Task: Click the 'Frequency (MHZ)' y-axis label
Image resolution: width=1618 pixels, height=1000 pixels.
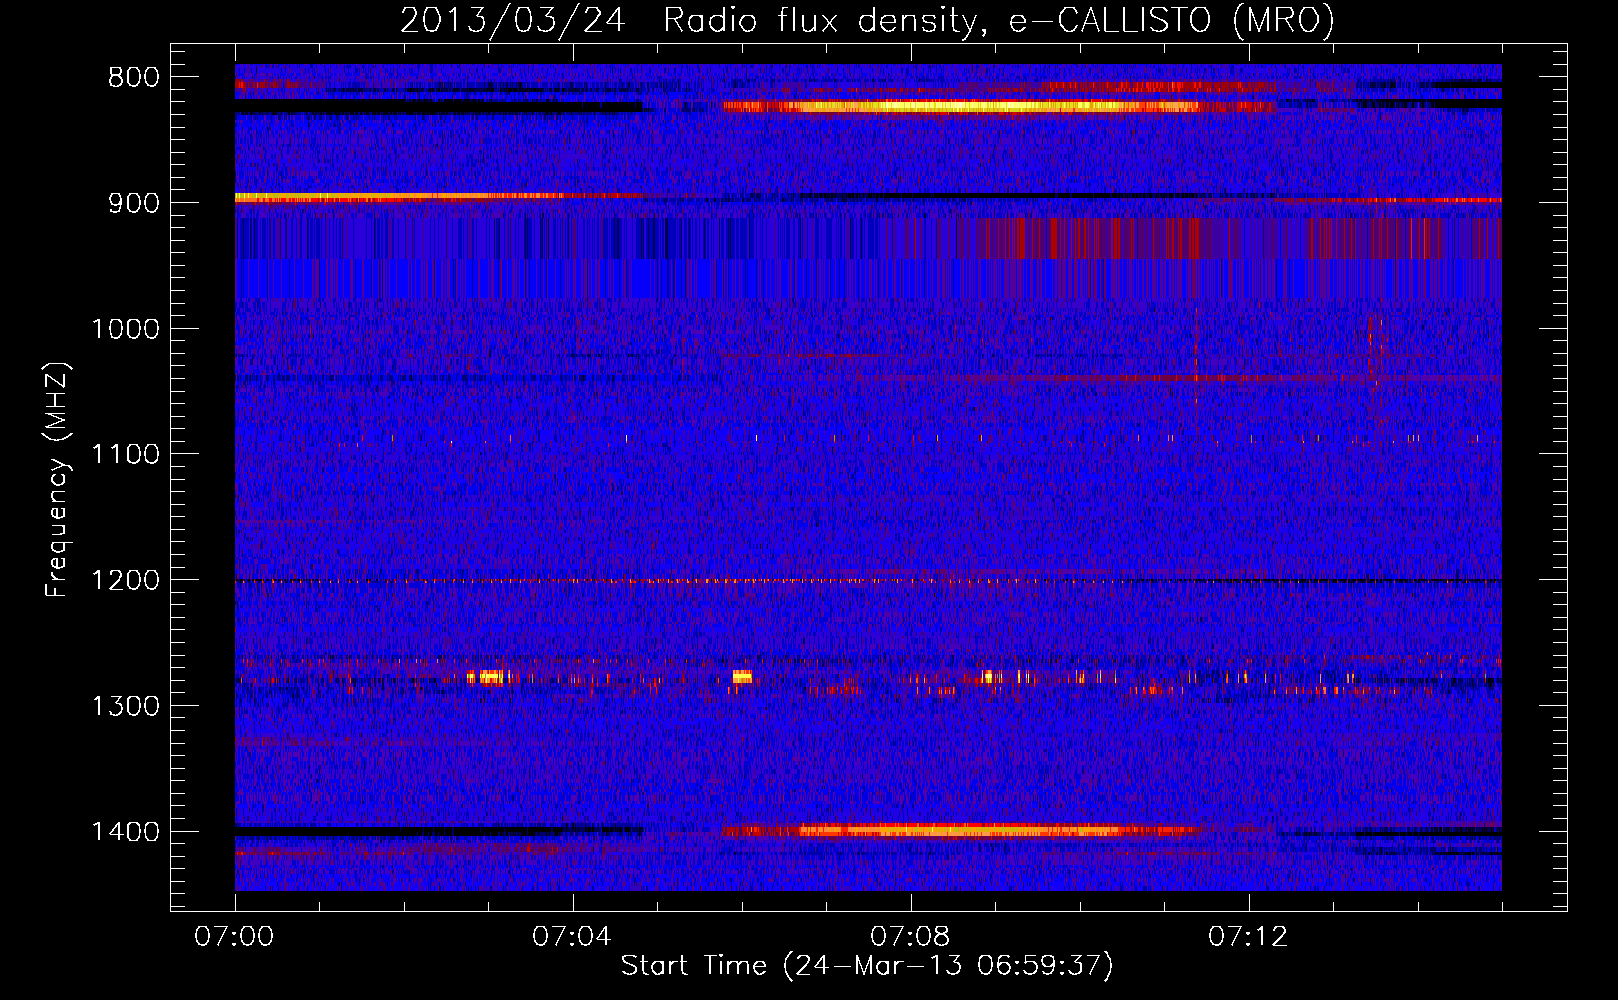Action: [57, 480]
